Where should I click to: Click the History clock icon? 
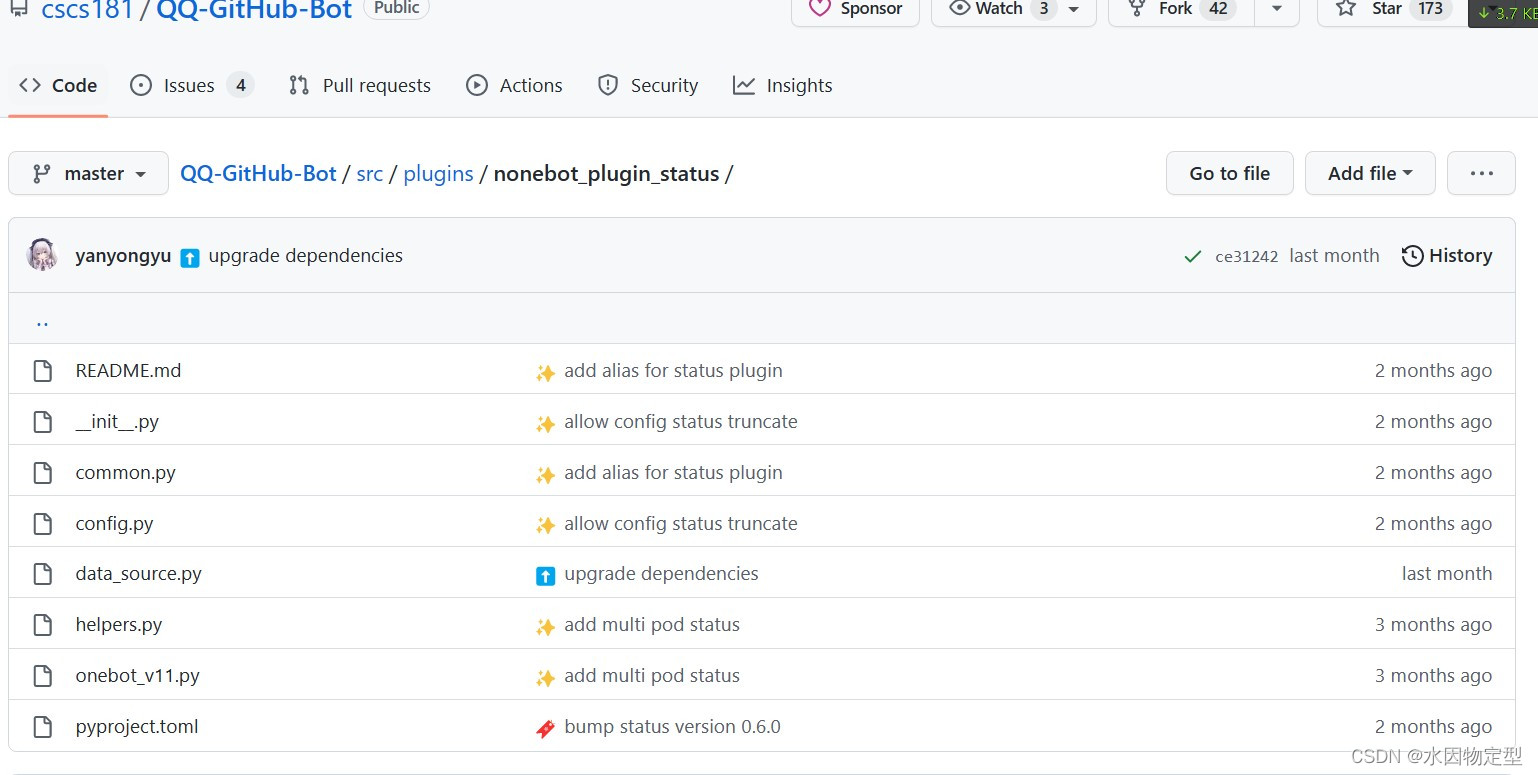point(1412,256)
